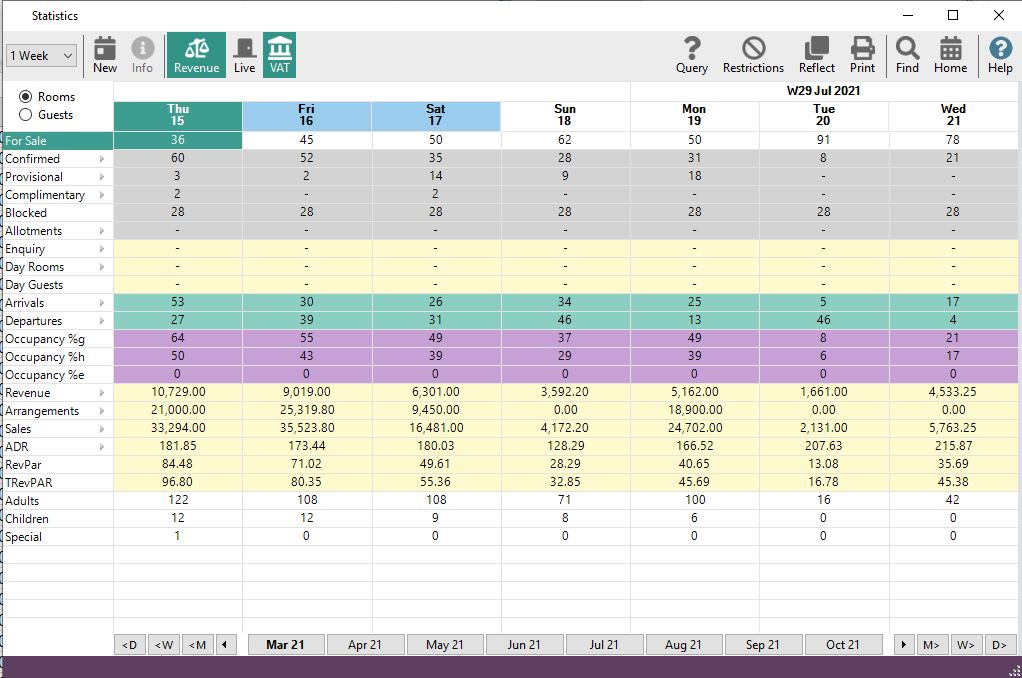Switch to Live statistics view
The image size is (1022, 678).
tap(243, 54)
